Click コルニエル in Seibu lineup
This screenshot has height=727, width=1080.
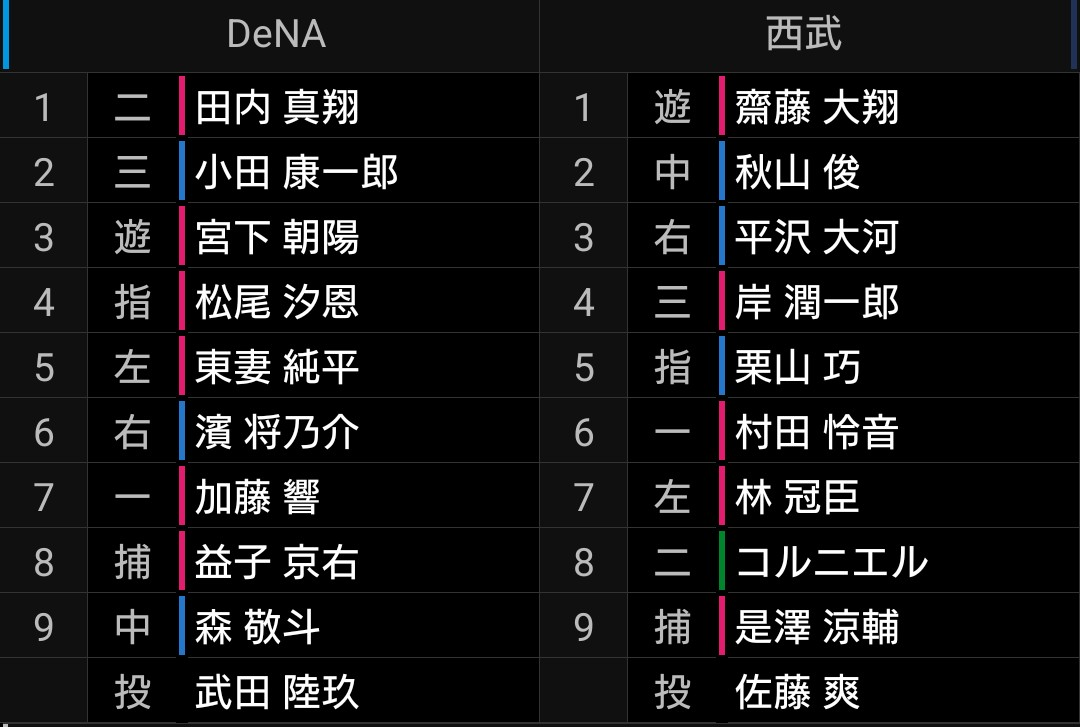(832, 562)
